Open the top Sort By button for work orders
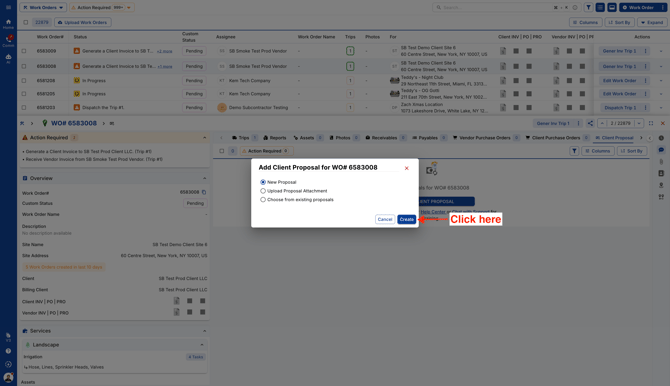Screen dimensions: 670x386 619,22
